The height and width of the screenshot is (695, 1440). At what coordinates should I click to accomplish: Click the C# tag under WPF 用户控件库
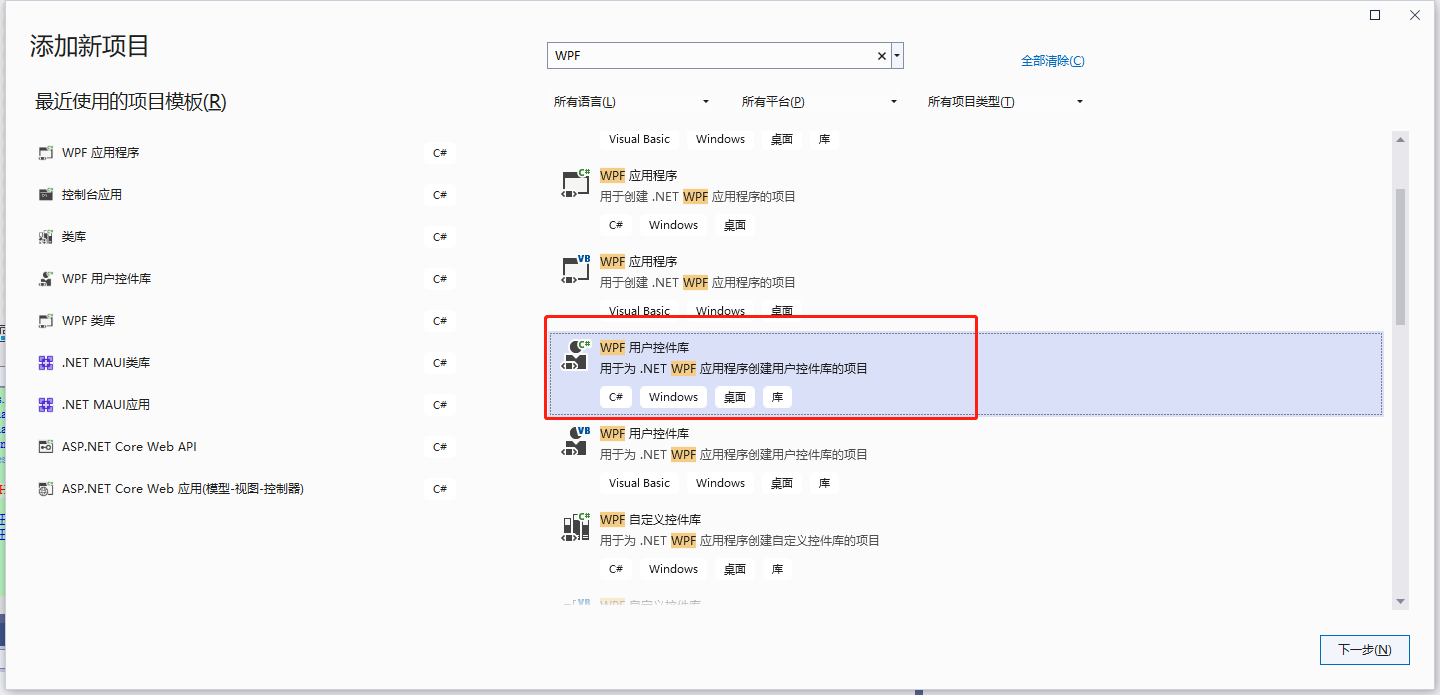616,397
